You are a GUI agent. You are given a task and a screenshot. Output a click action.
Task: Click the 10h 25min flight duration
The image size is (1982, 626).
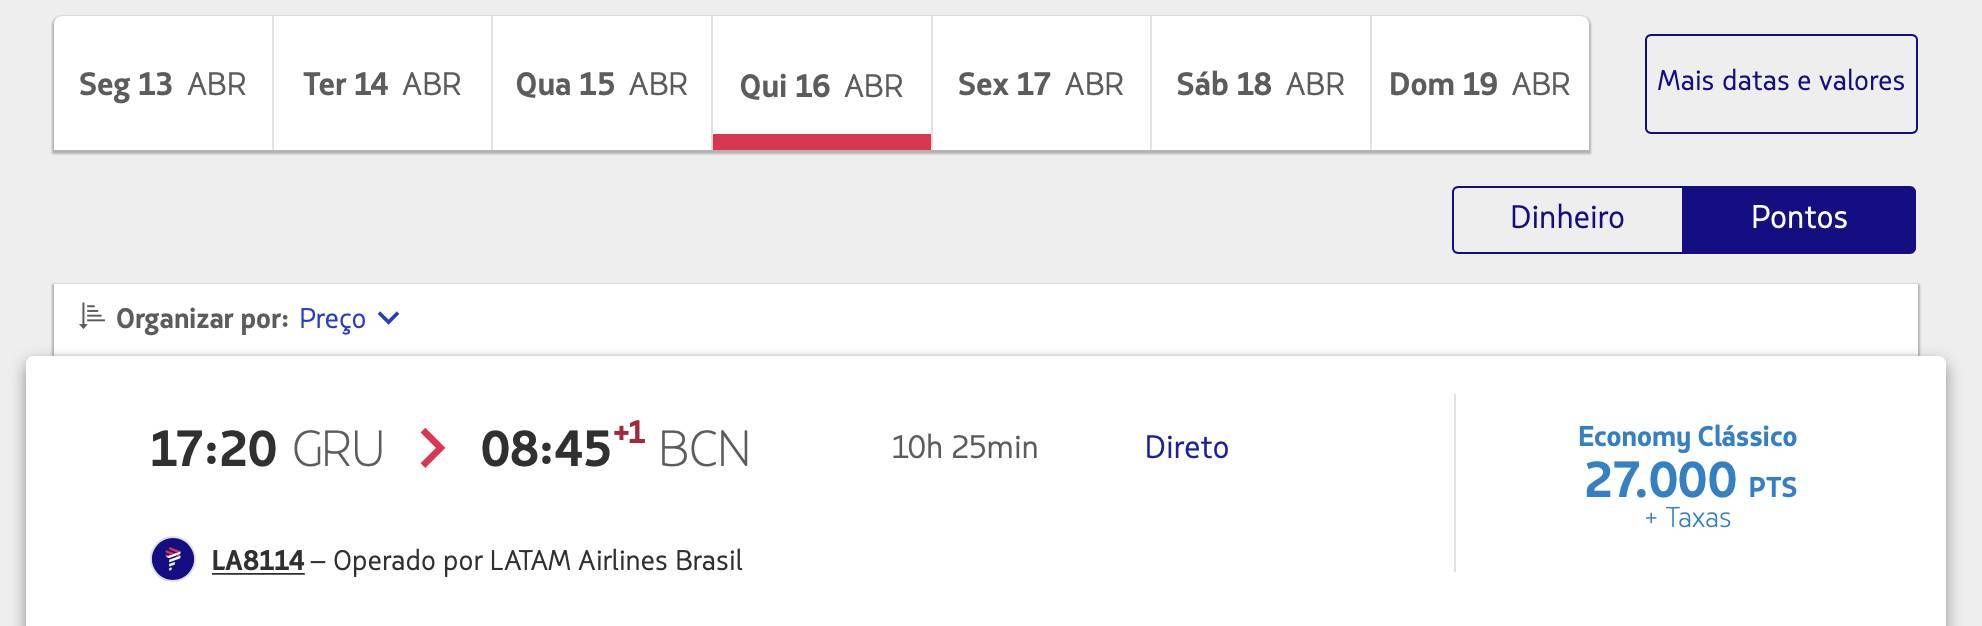point(965,447)
